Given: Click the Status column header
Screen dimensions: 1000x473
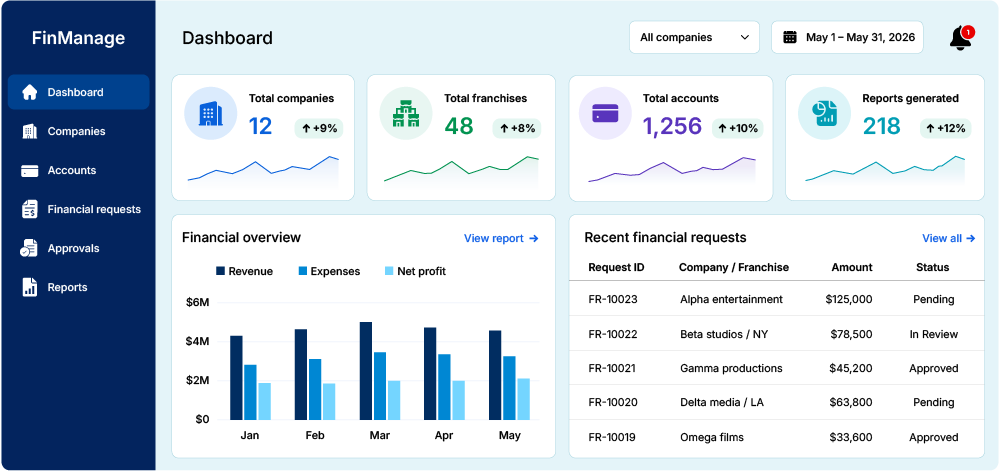Looking at the screenshot, I should (x=932, y=268).
